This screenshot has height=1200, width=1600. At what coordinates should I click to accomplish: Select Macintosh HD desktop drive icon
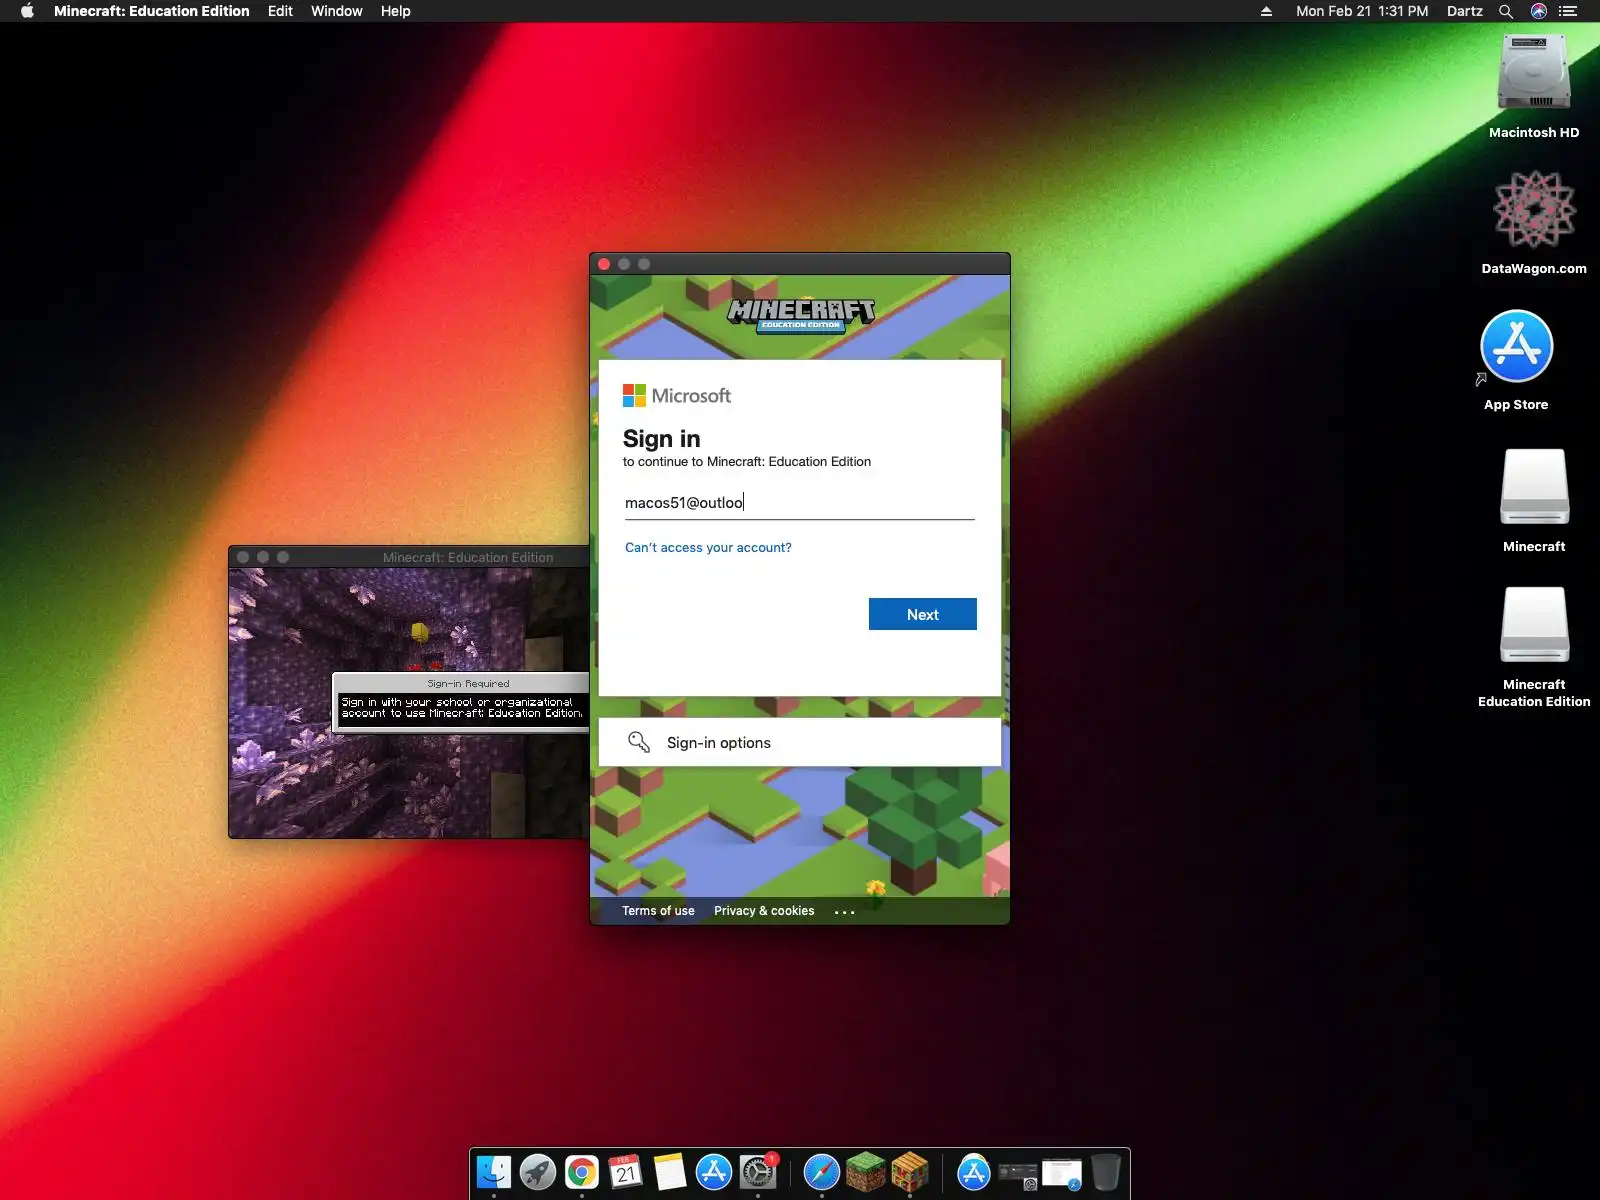[x=1534, y=73]
